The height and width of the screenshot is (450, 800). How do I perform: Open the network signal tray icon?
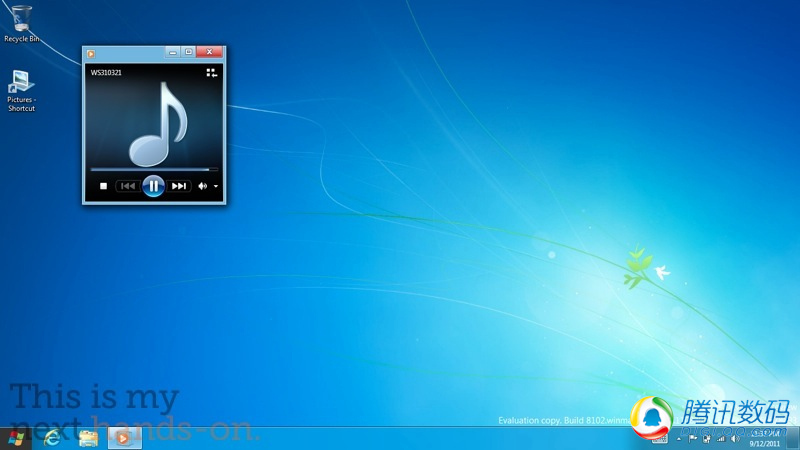[720, 439]
